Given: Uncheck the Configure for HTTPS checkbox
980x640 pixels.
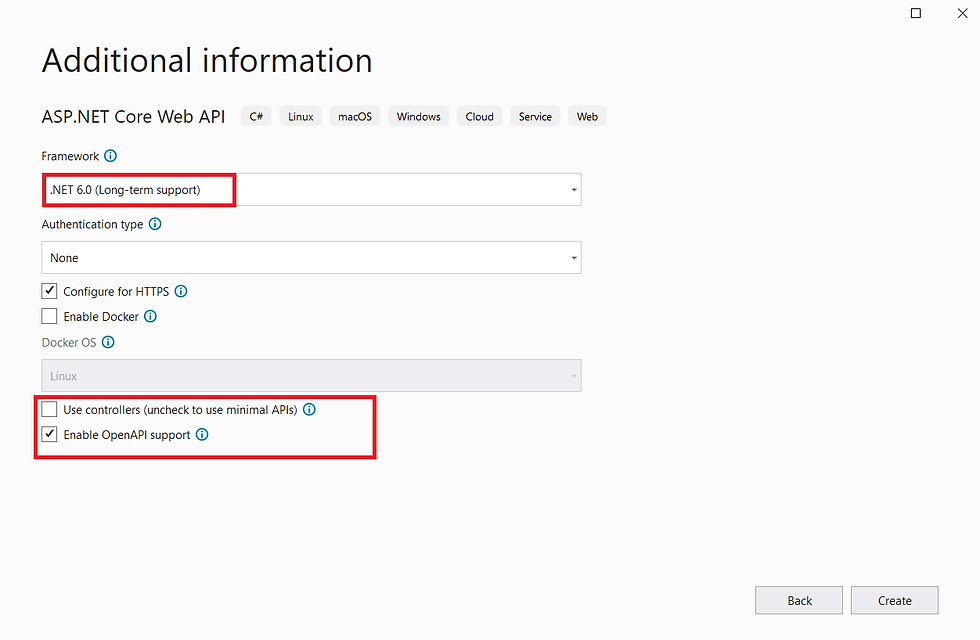Looking at the screenshot, I should [x=49, y=291].
